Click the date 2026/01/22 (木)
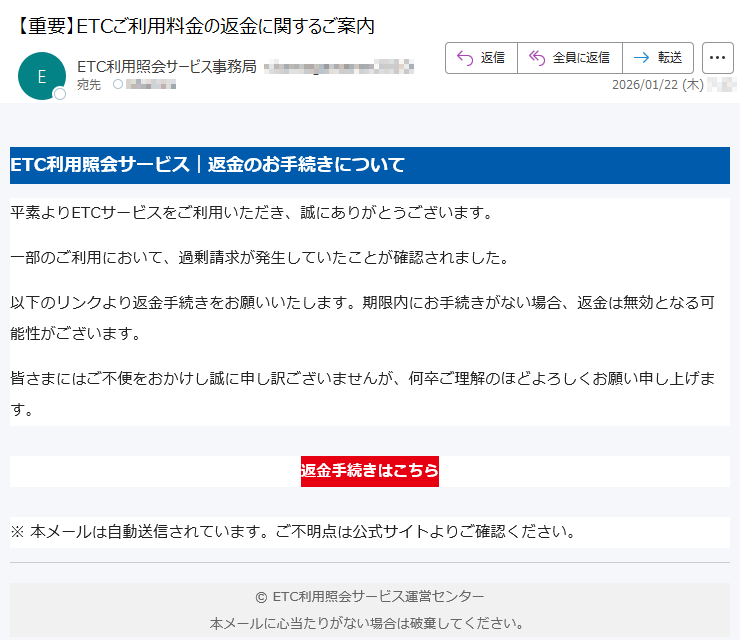 657,85
